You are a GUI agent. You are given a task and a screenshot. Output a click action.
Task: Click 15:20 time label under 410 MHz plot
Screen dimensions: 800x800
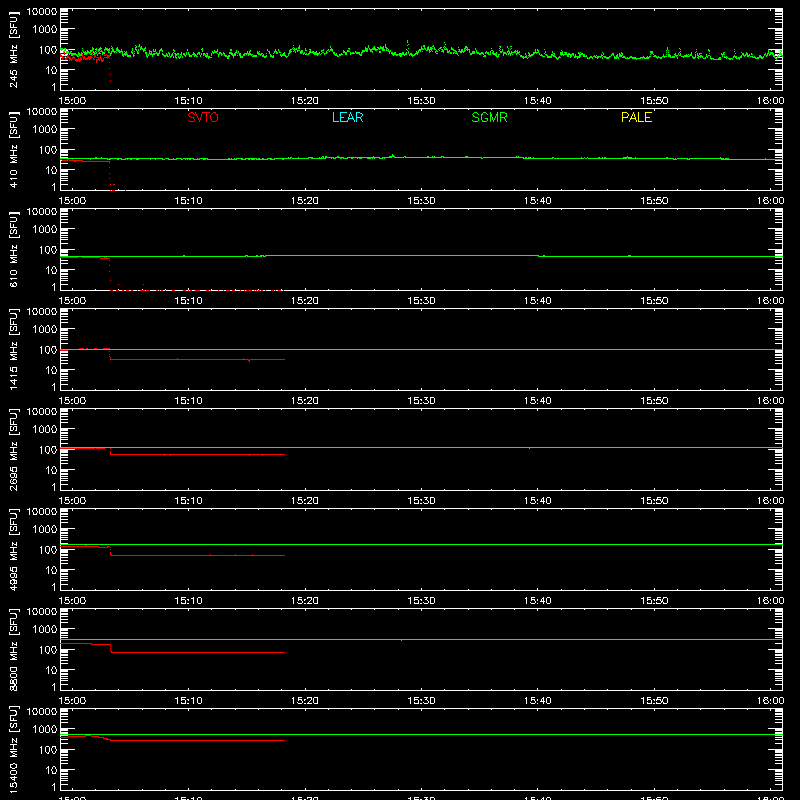(305, 201)
